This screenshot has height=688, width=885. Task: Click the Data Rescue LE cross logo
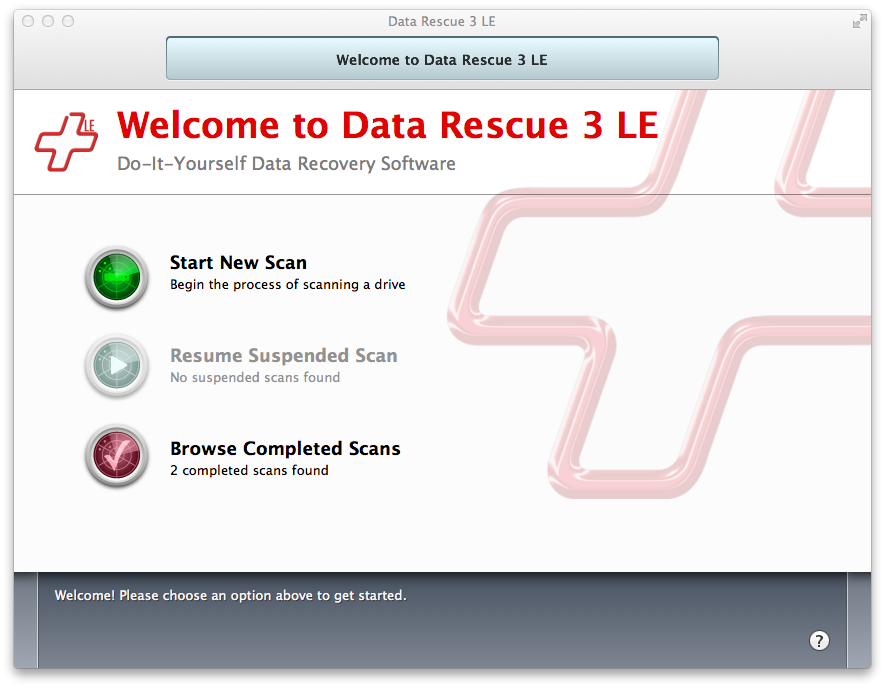pos(66,142)
